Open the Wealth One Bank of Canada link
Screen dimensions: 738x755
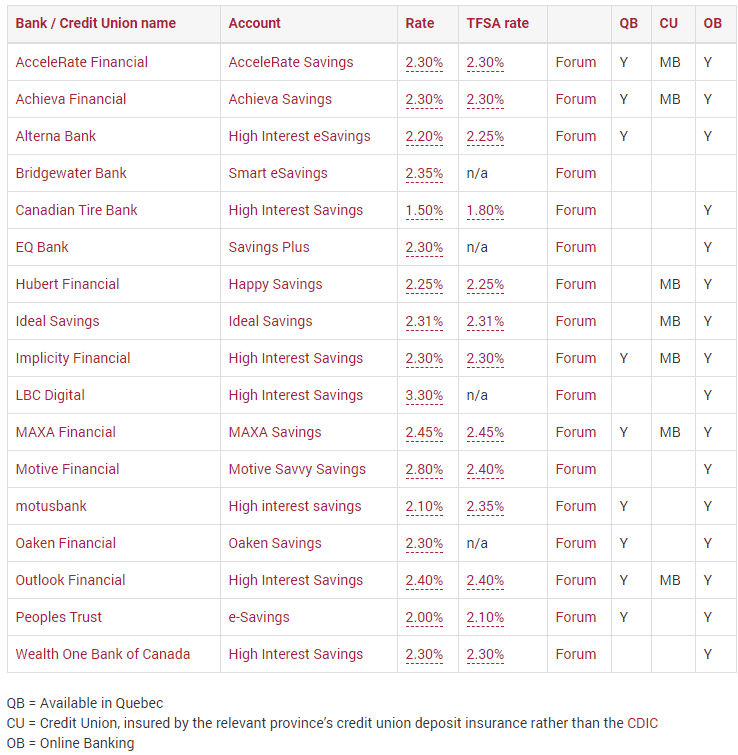point(103,654)
